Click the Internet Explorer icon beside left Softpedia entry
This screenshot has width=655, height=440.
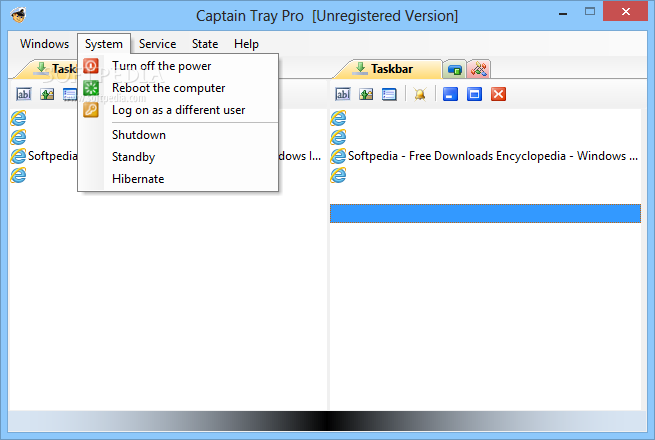coord(18,156)
